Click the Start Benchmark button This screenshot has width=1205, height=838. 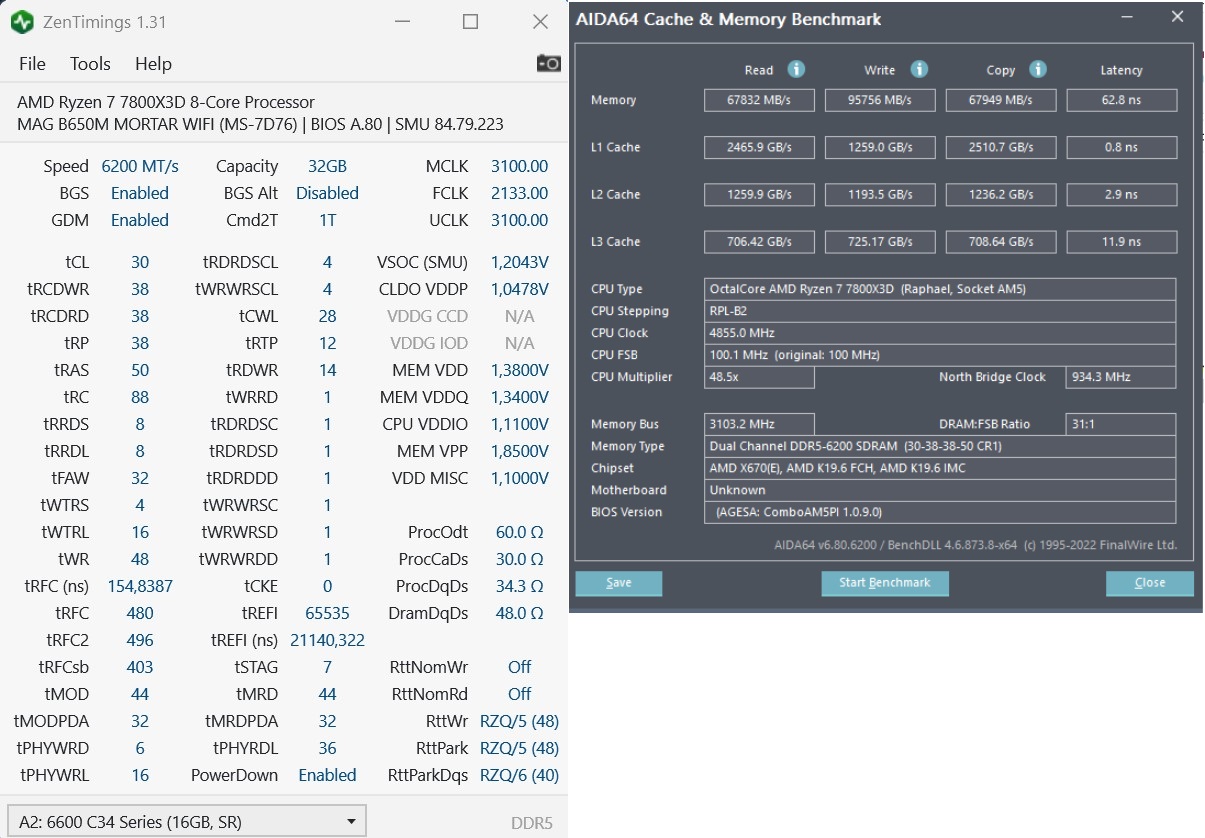(885, 583)
